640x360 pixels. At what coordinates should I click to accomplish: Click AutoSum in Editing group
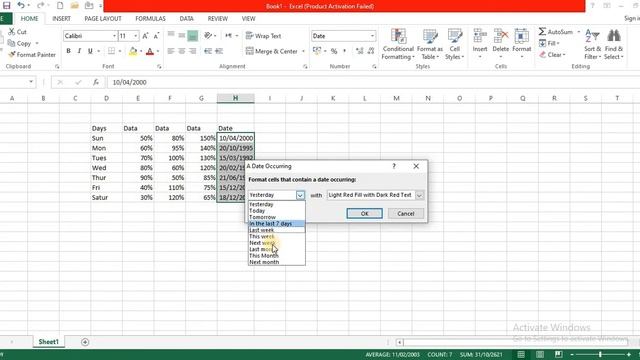(556, 32)
